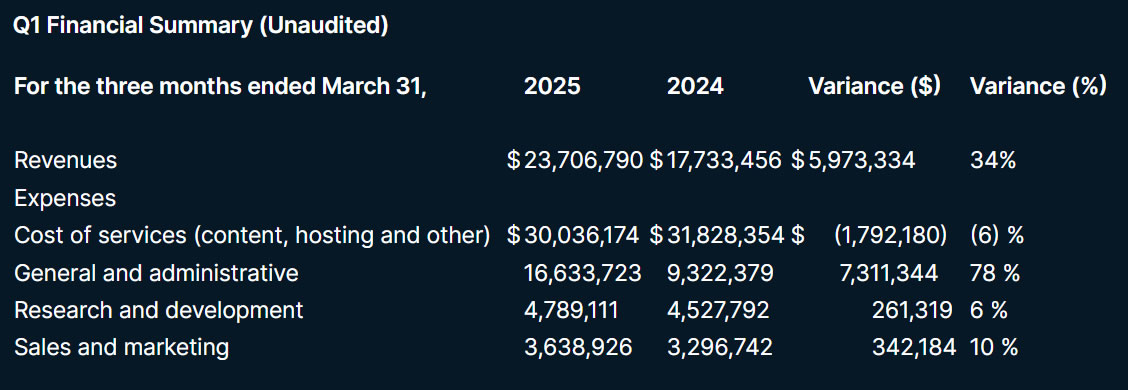This screenshot has height=390, width=1128.
Task: Select the cost of services value $30,036,174
Action: coord(575,235)
